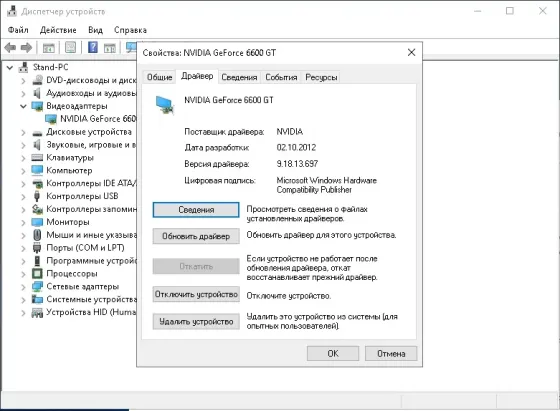The width and height of the screenshot is (560, 411).
Task: Click the DVD drives category icon
Action: click(37, 80)
